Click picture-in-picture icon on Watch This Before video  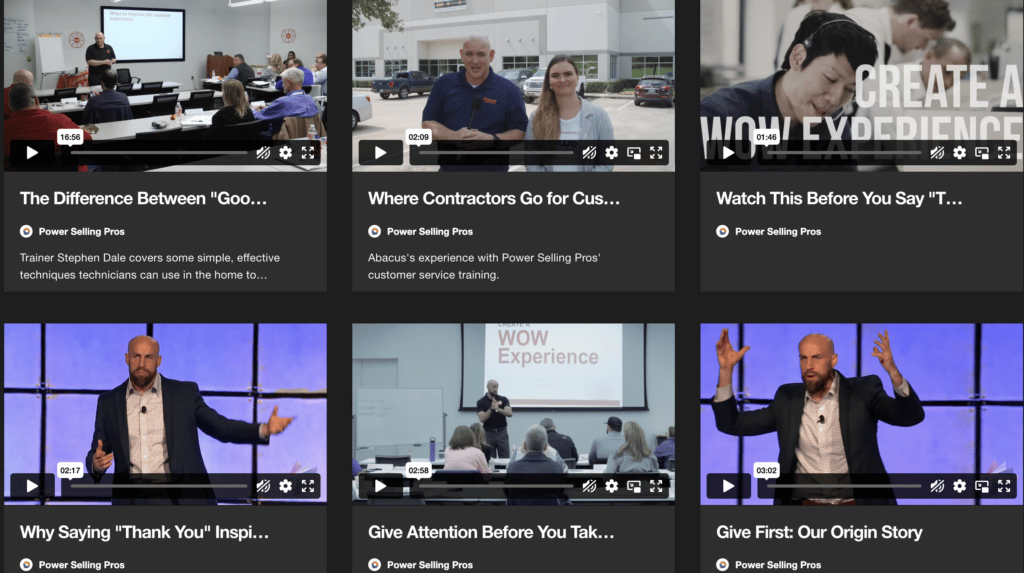pos(982,153)
